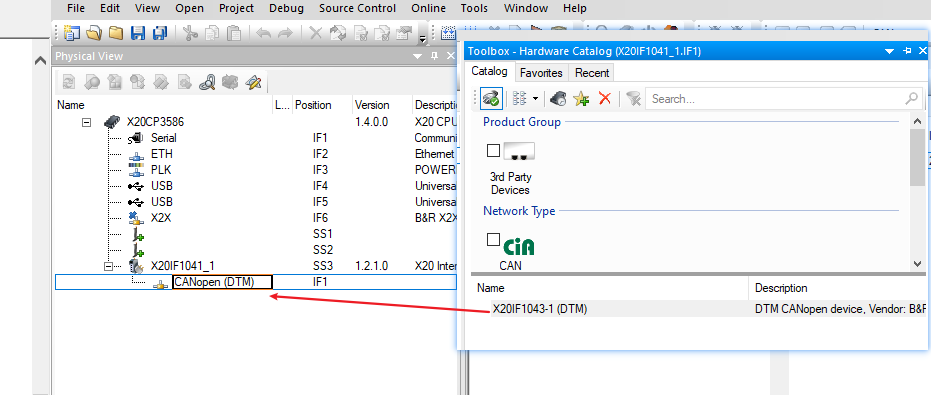The height and width of the screenshot is (395, 931).
Task: Switch to the Favorites tab
Action: tap(541, 72)
